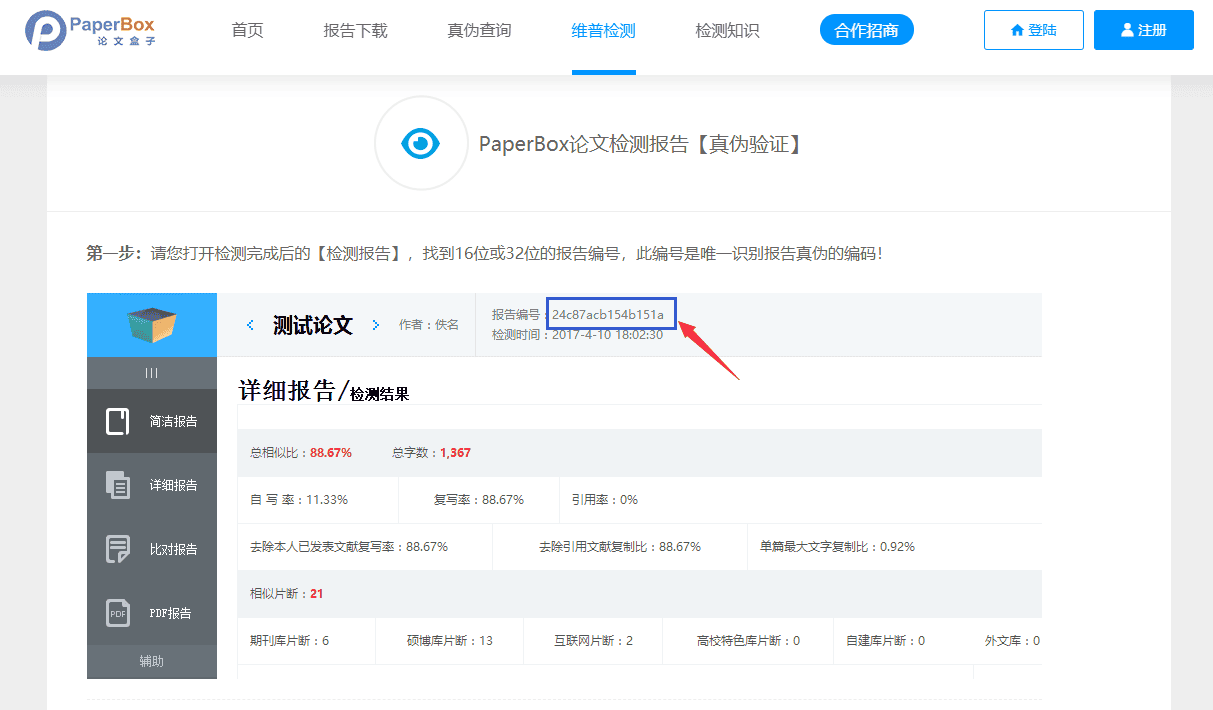Select the 维普检测 tab
The height and width of the screenshot is (710, 1213).
pos(603,30)
